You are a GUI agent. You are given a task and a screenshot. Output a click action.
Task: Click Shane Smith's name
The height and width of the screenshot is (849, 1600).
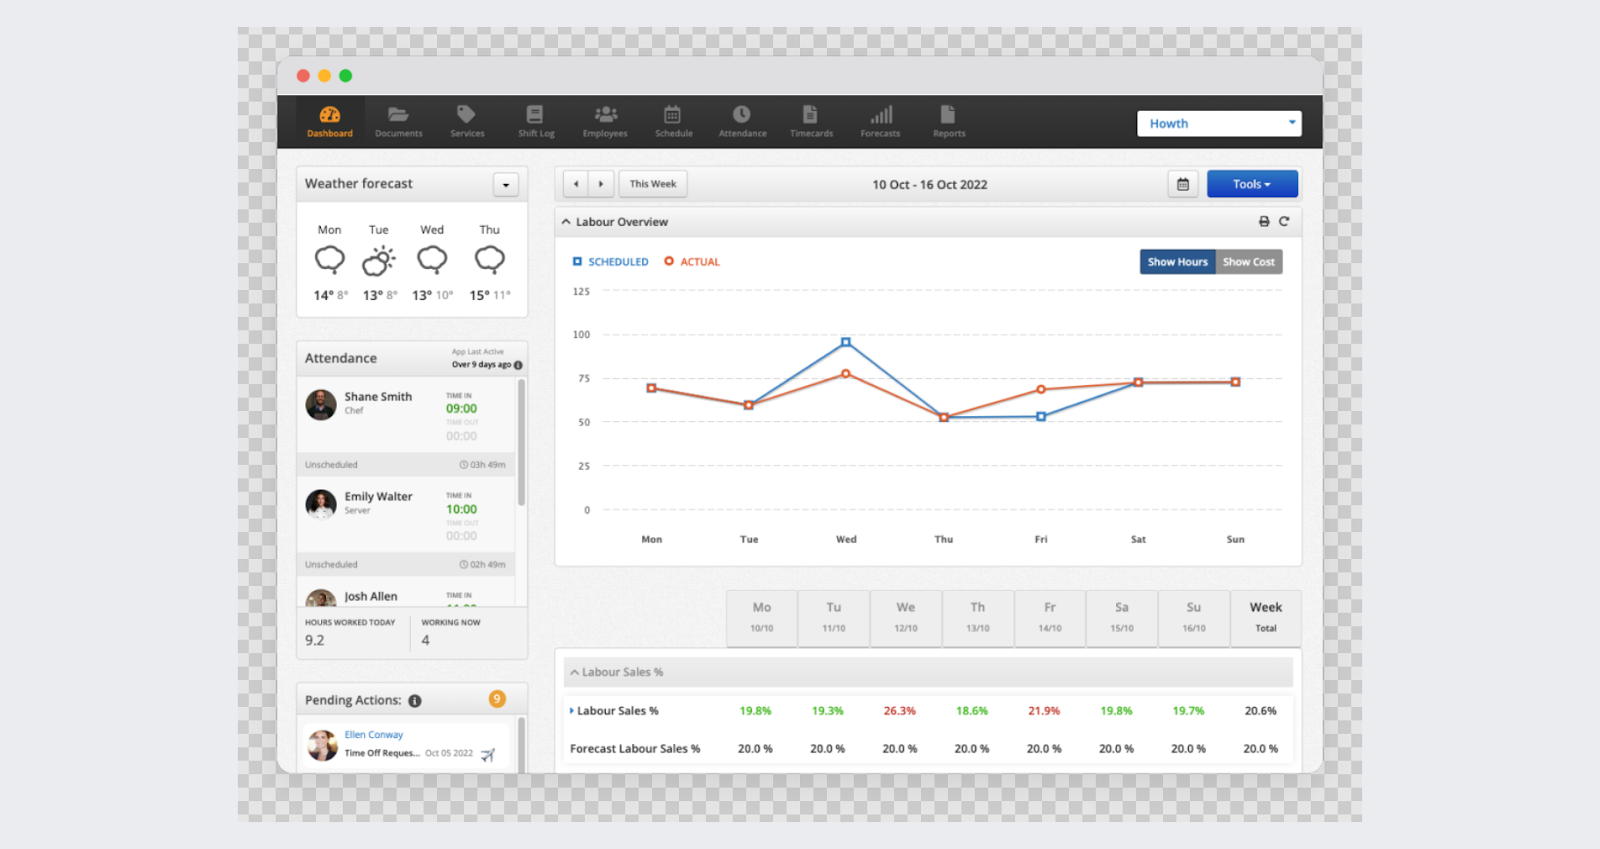point(378,397)
